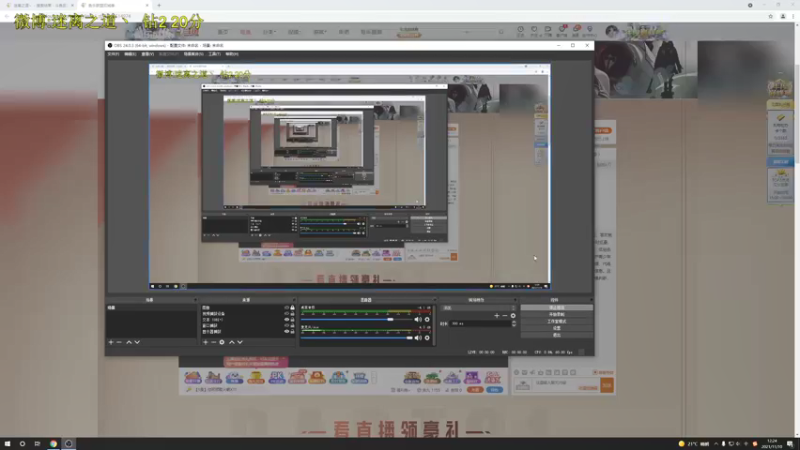800x450 pixels.
Task: Add a transition with plus icon in Scene Transitions
Action: 496,316
